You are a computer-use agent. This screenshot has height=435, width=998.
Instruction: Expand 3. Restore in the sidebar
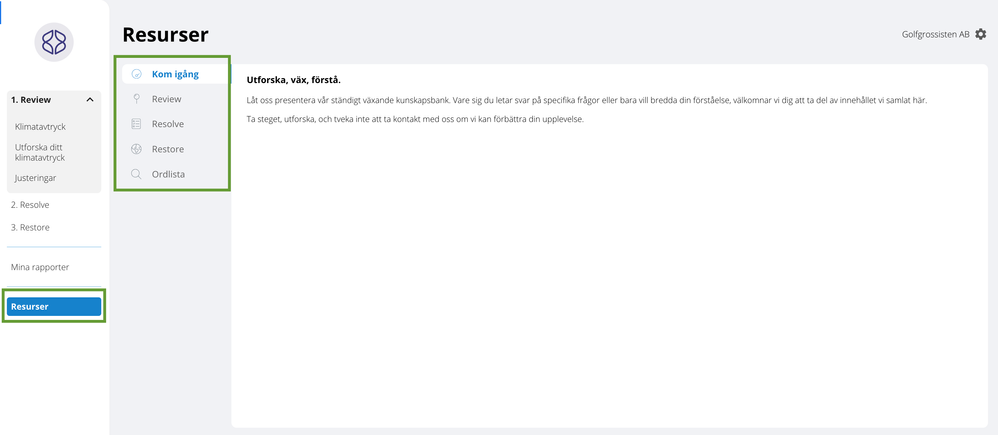pyautogui.click(x=30, y=227)
